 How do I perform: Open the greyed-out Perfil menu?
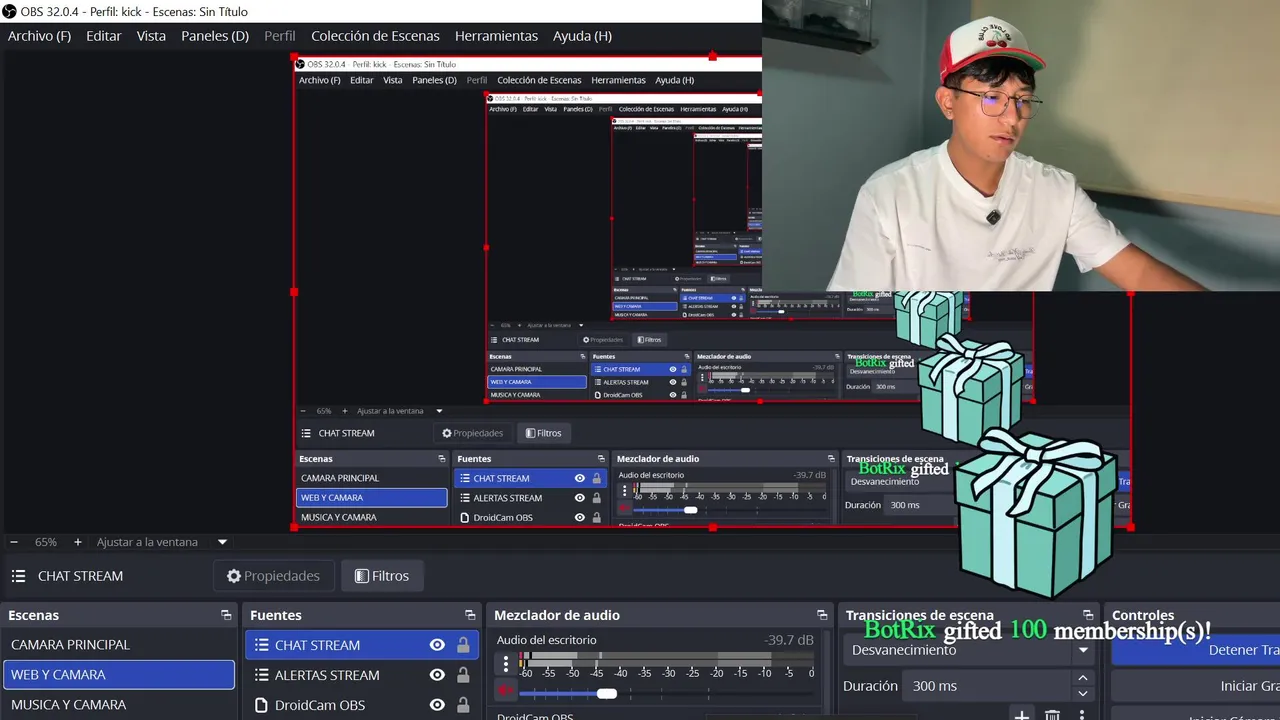point(280,36)
